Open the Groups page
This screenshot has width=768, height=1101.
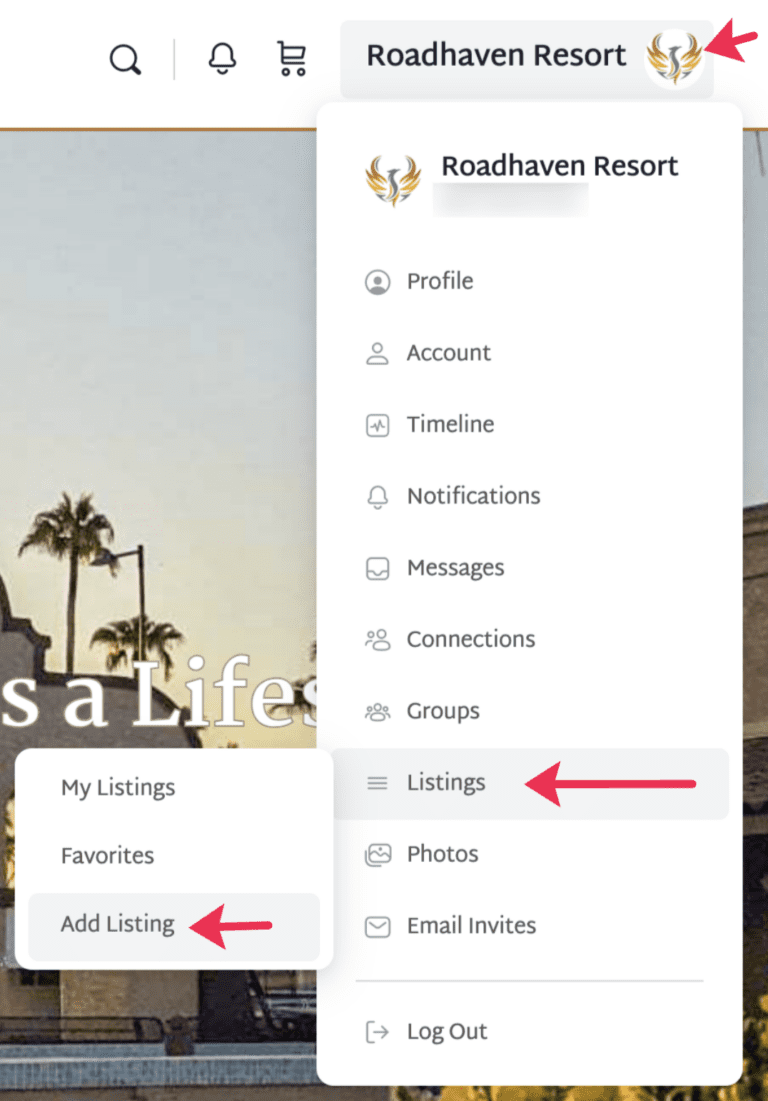444,712
